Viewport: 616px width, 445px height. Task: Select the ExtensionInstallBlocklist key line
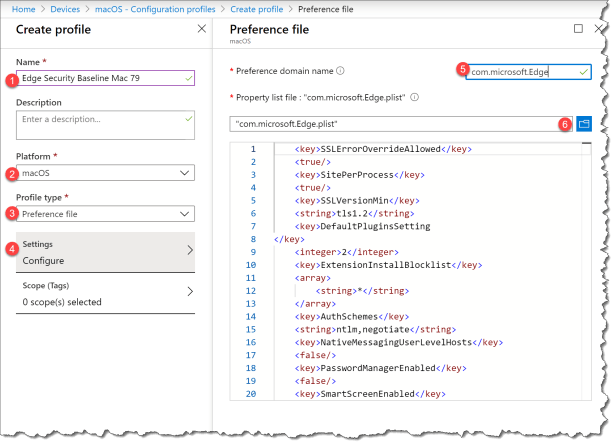[388, 265]
